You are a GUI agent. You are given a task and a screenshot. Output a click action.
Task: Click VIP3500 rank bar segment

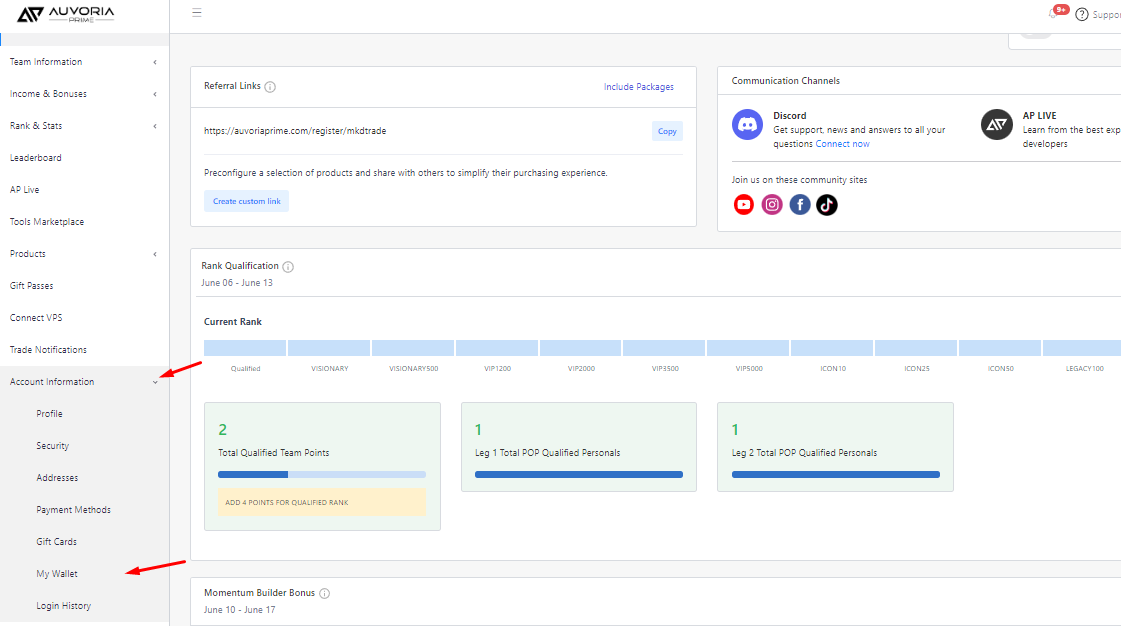[664, 348]
